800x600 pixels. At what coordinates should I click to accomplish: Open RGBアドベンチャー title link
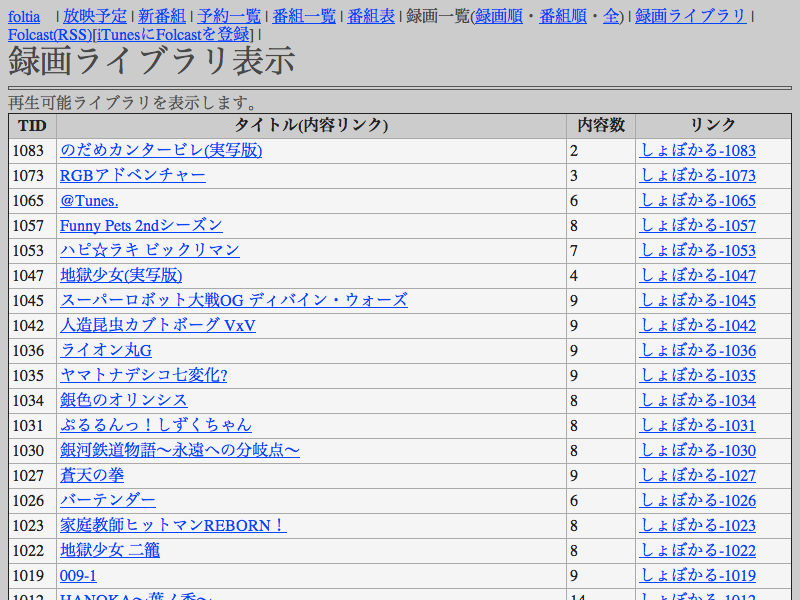(x=132, y=175)
